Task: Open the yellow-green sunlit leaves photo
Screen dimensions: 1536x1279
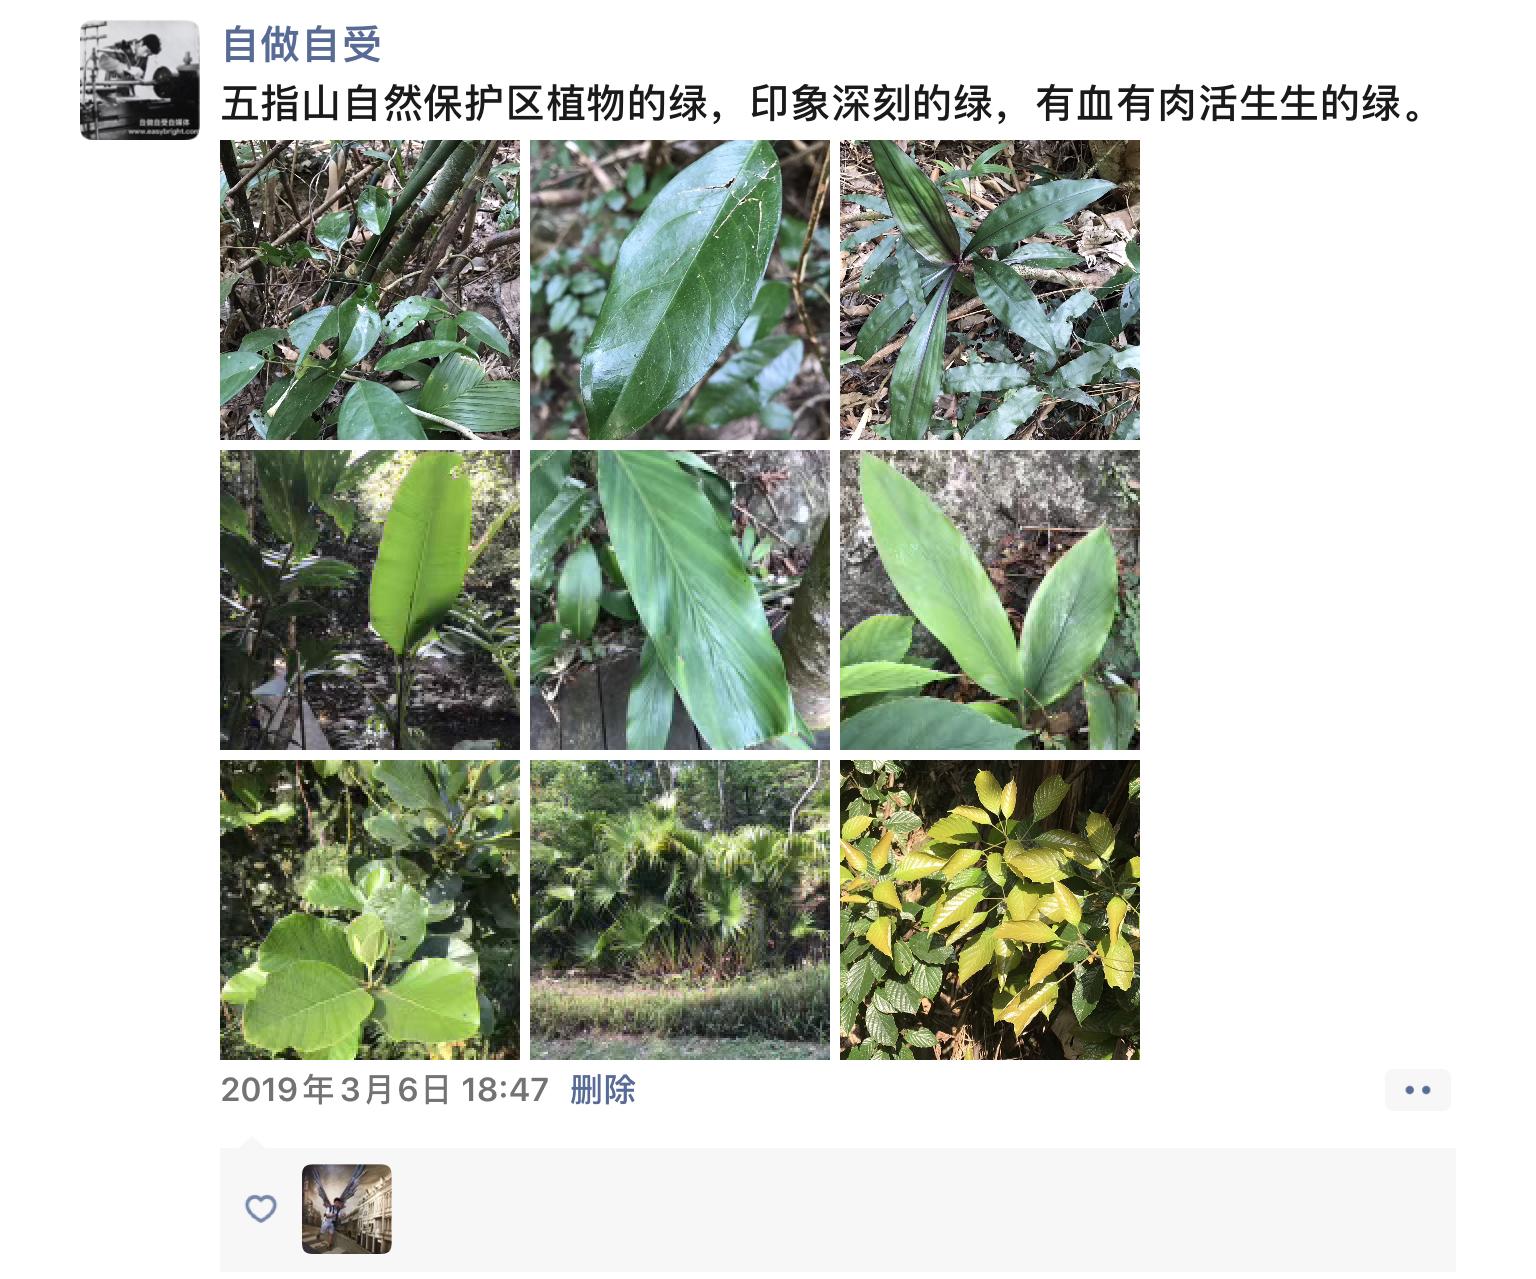Action: pos(990,910)
